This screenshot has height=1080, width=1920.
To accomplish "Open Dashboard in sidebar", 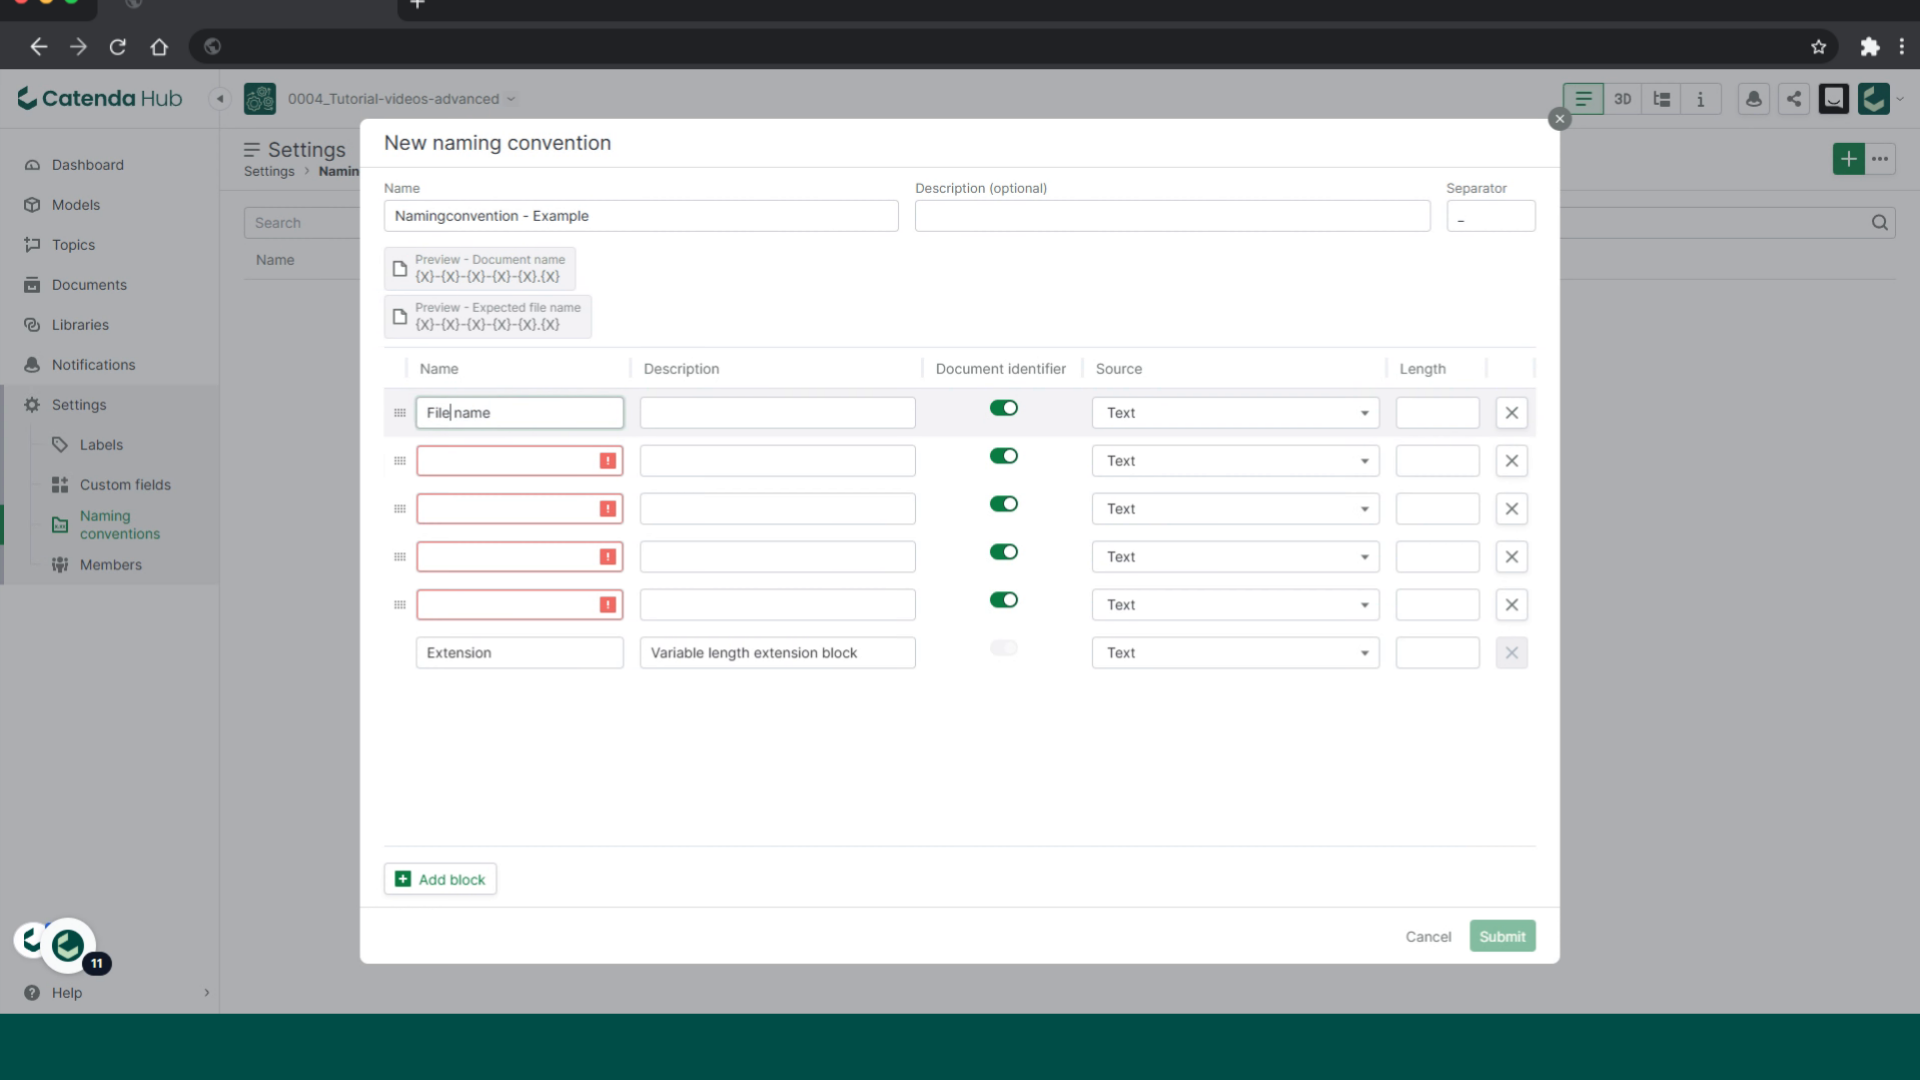I will 88,165.
